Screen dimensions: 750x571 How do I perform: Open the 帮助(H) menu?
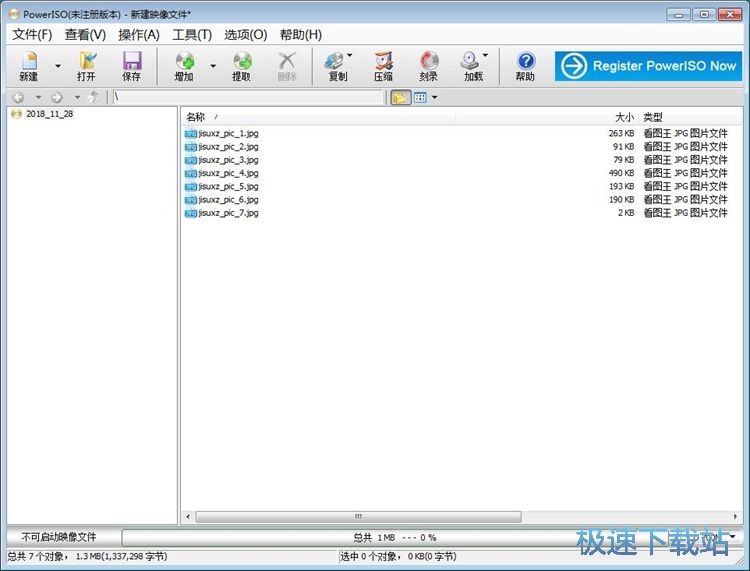pyautogui.click(x=300, y=34)
